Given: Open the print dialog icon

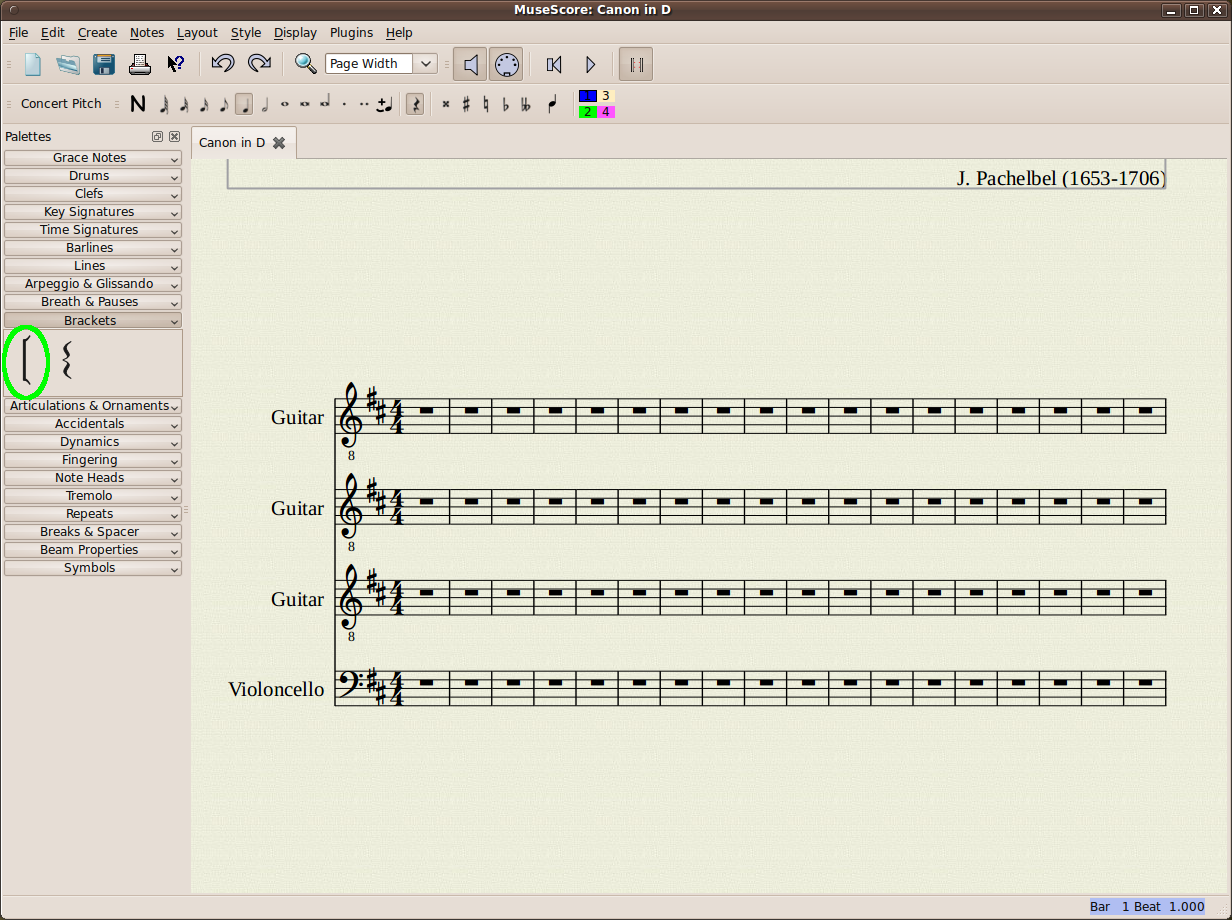Looking at the screenshot, I should point(139,64).
